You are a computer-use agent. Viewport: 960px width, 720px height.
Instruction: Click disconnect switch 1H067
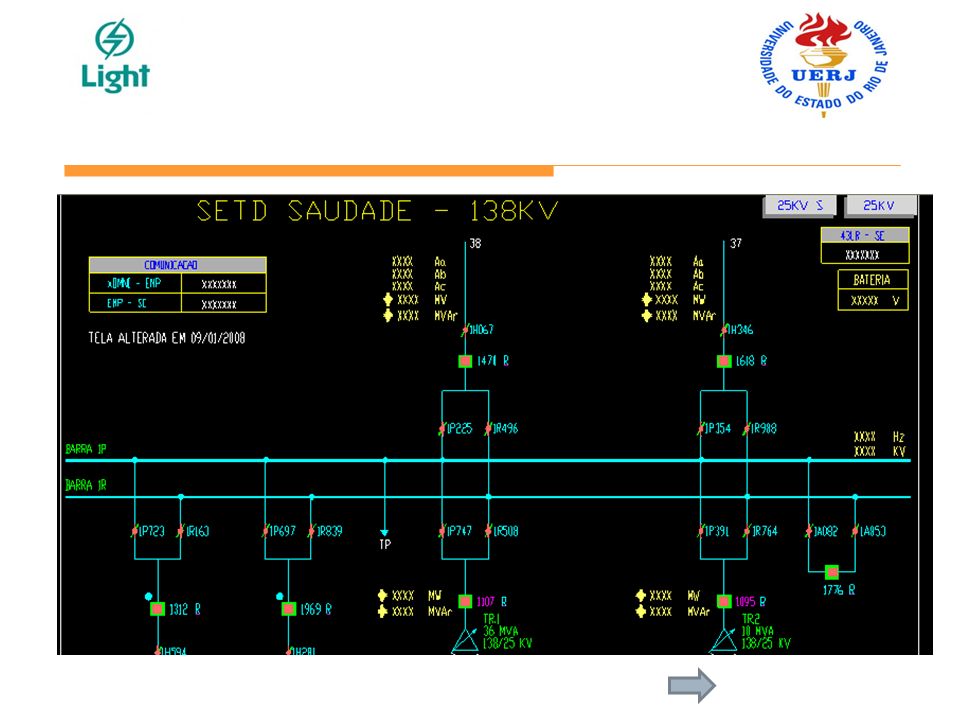(465, 331)
